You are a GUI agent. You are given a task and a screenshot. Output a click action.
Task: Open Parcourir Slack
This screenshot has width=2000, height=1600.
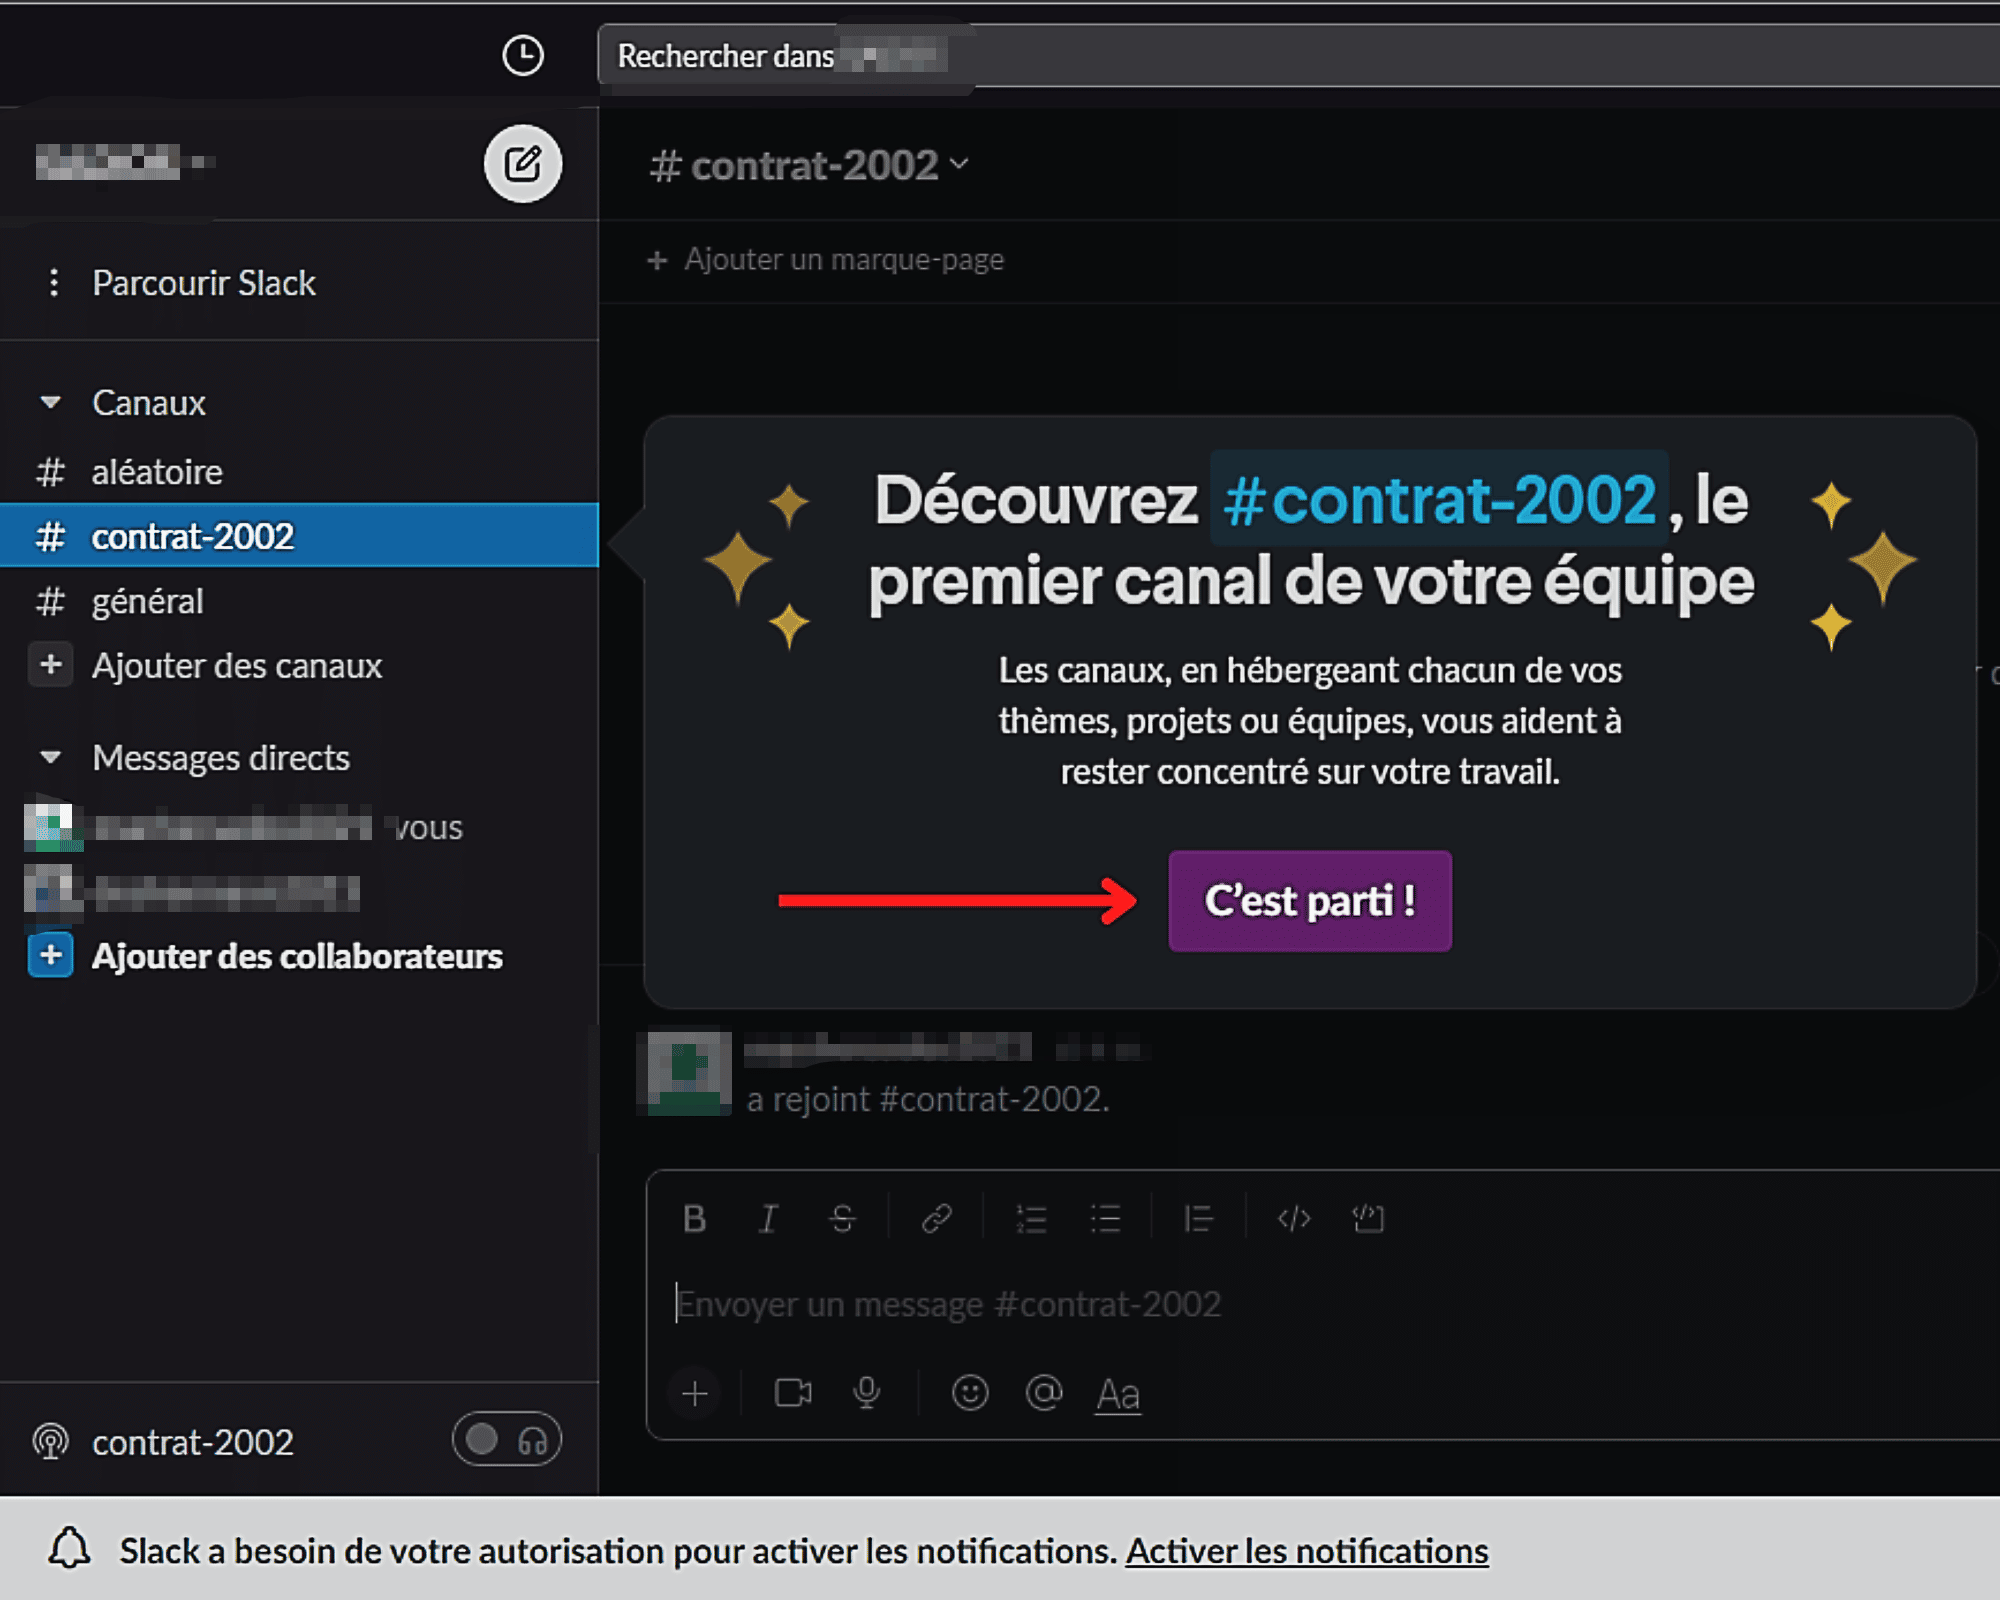(x=204, y=283)
